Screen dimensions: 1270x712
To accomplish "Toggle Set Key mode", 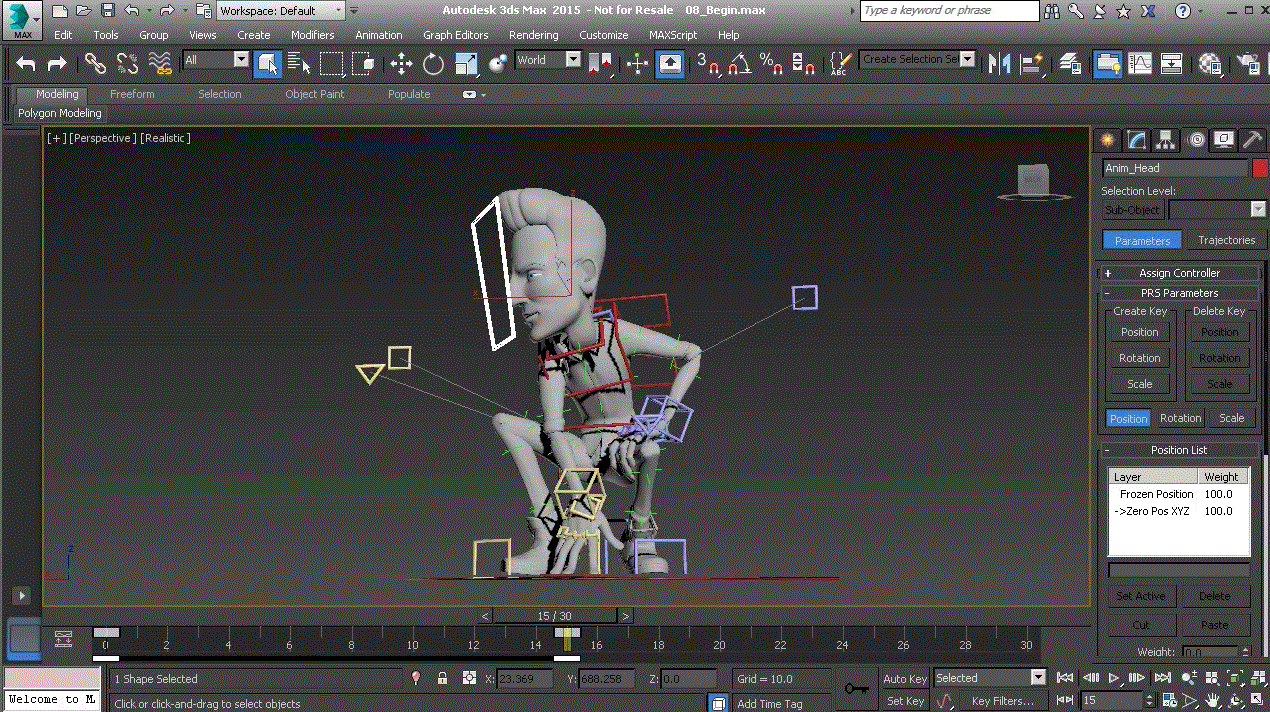I will 905,701.
